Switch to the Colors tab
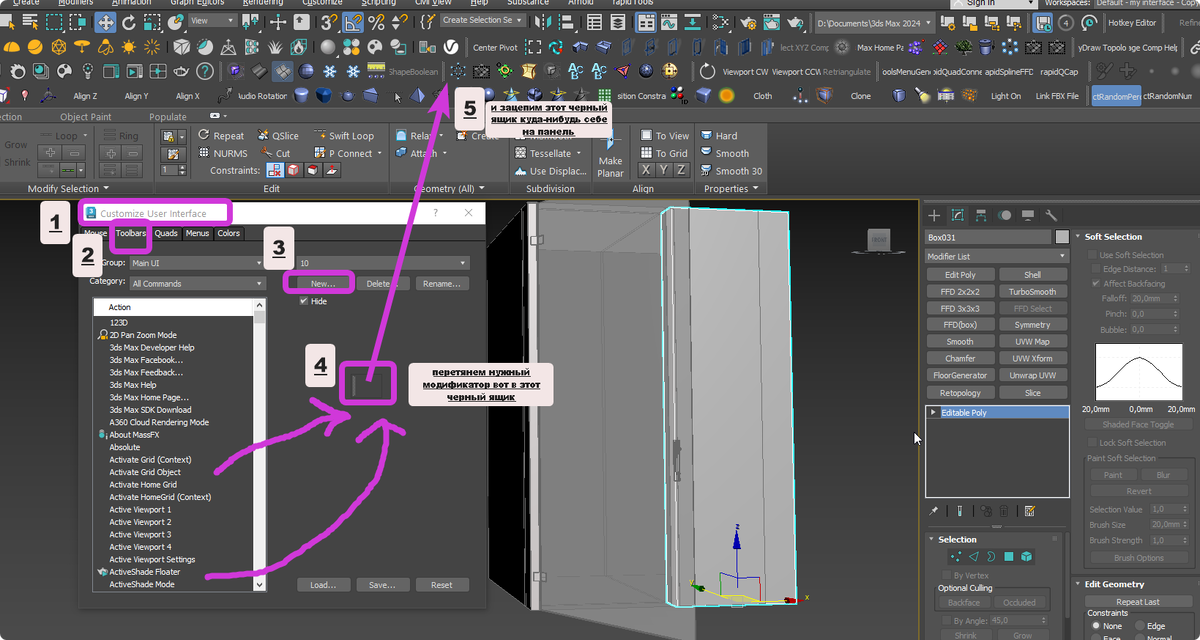 click(x=229, y=233)
